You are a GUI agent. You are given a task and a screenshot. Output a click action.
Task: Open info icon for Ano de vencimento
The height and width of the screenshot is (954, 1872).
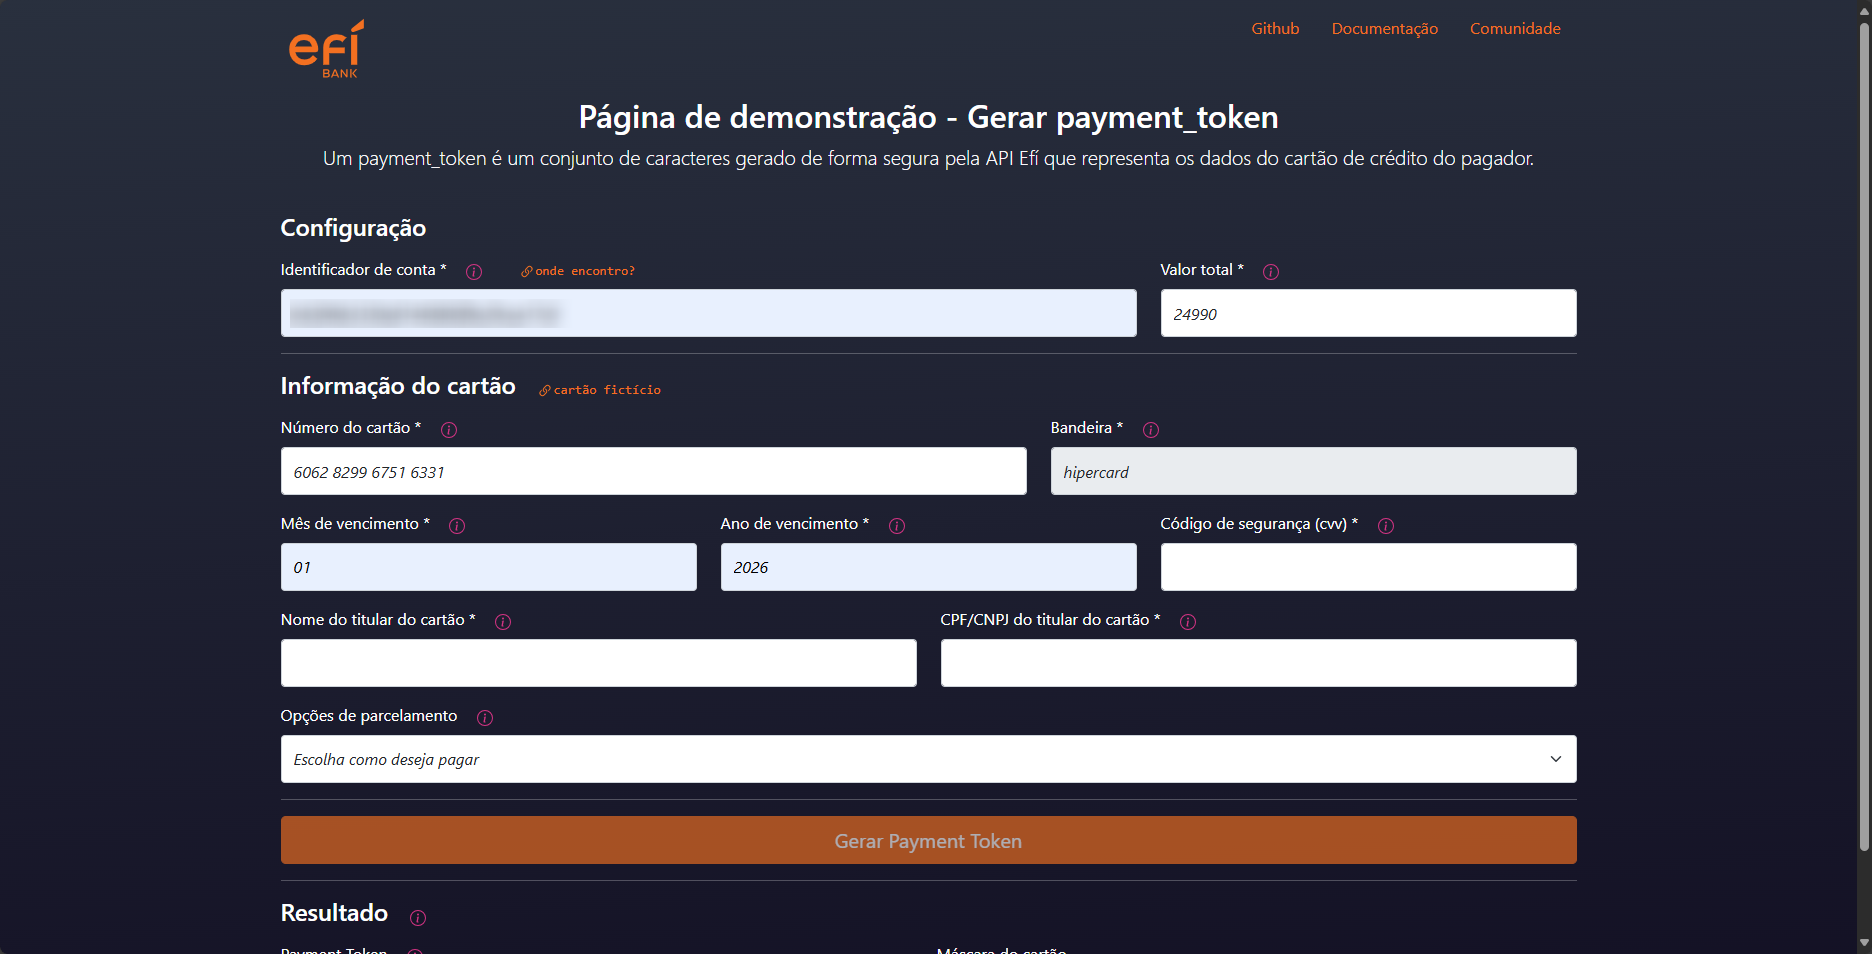(x=897, y=526)
